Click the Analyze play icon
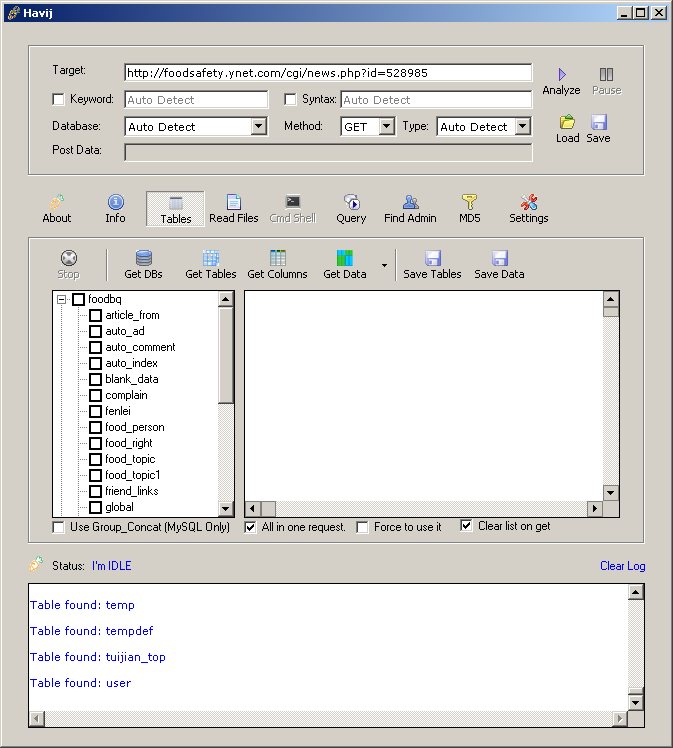 click(562, 74)
